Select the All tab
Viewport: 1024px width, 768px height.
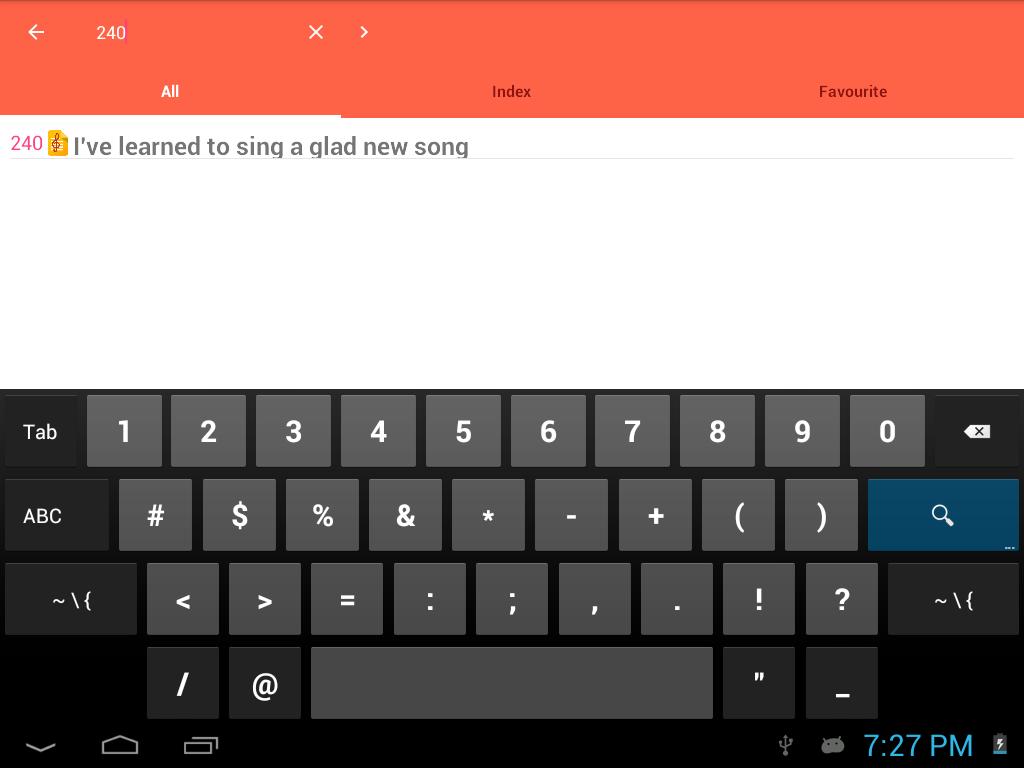170,91
